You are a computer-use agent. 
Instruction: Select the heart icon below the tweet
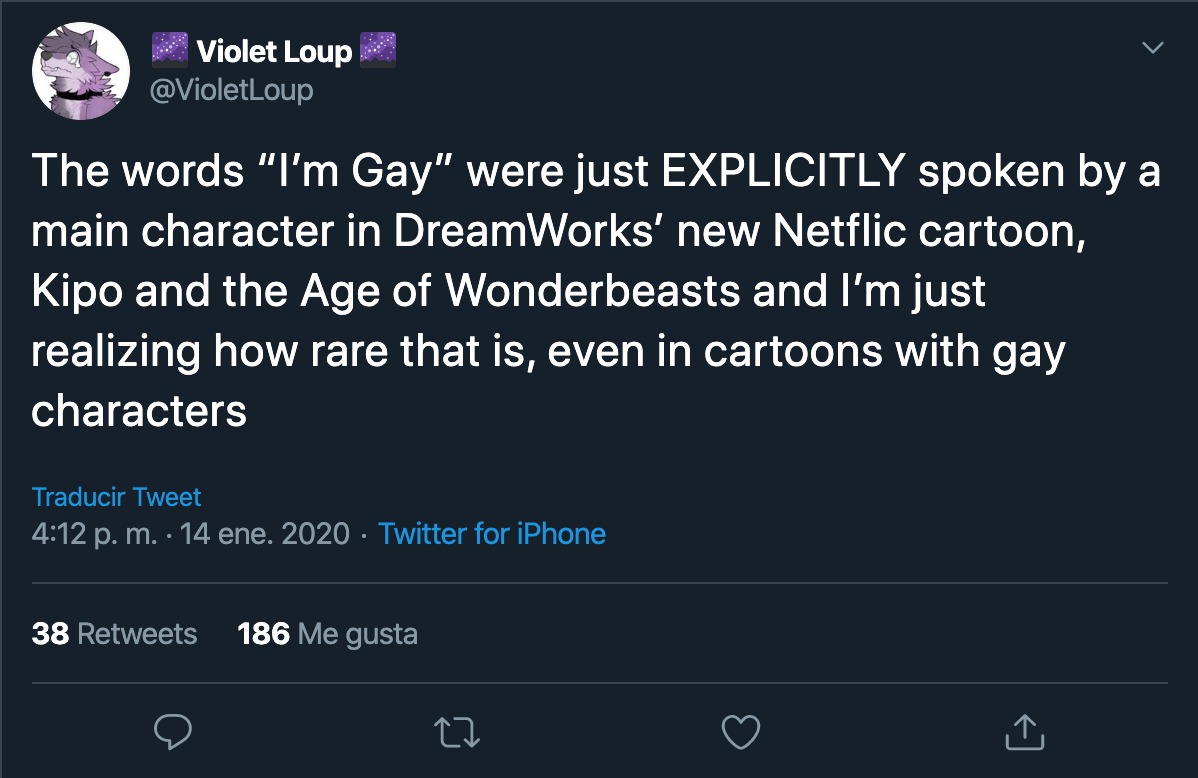pyautogui.click(x=740, y=733)
